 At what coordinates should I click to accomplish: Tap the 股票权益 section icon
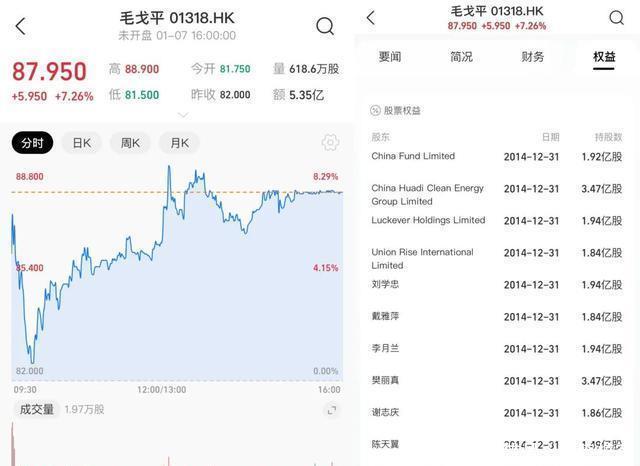click(x=375, y=111)
